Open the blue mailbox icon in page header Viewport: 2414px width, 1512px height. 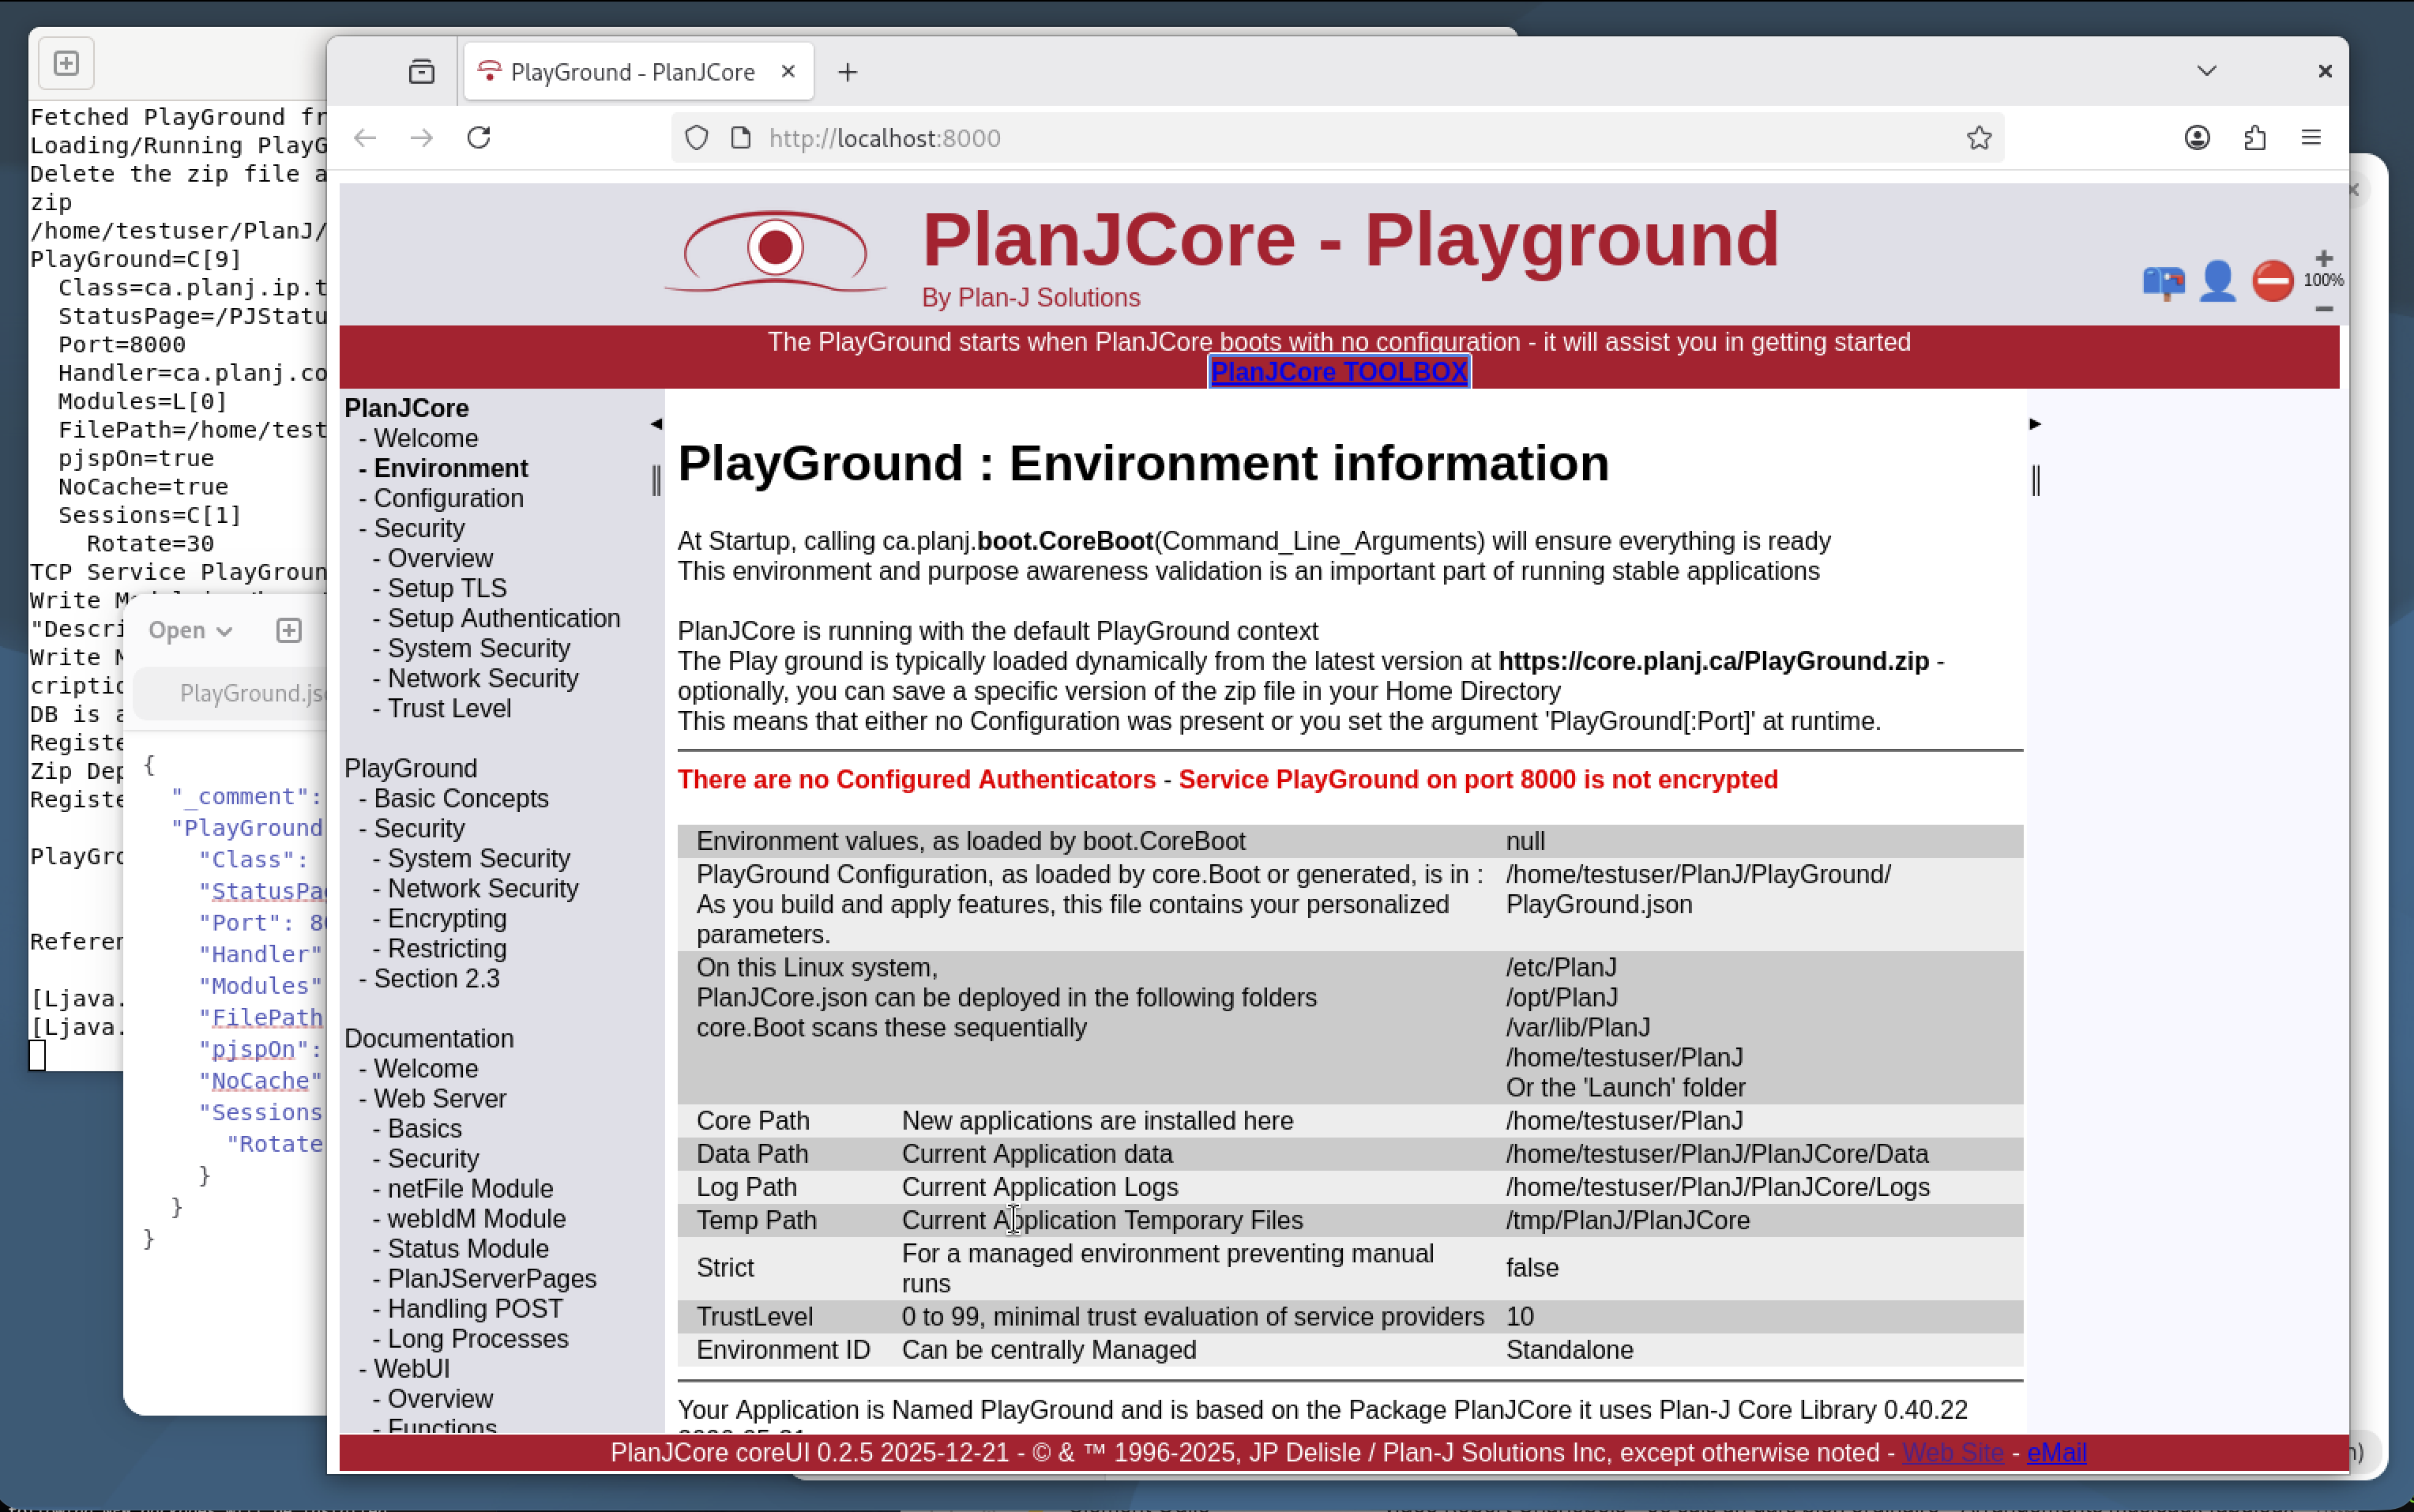2163,282
